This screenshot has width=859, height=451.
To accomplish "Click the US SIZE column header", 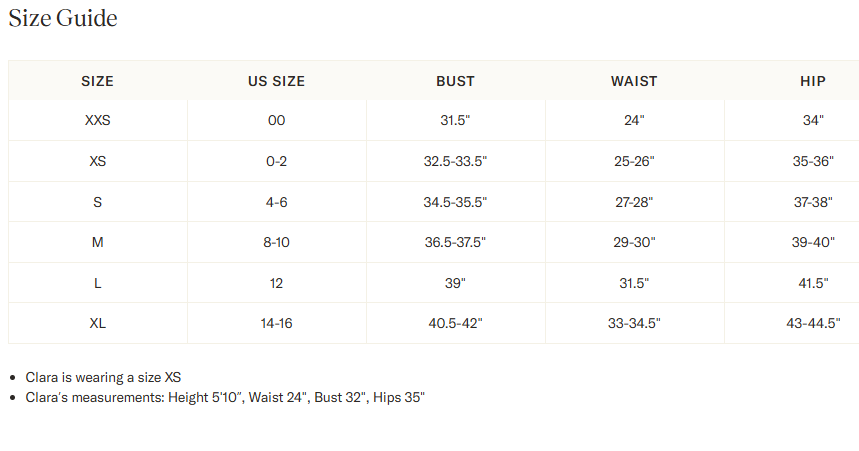I will (x=276, y=81).
